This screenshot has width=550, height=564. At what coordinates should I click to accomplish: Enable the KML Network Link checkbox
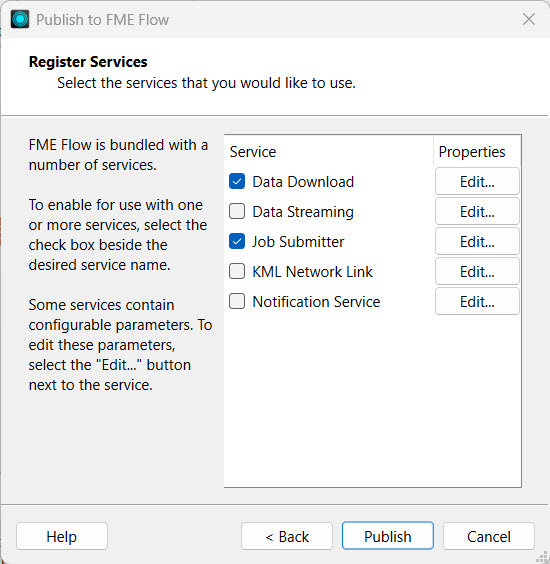[x=237, y=271]
